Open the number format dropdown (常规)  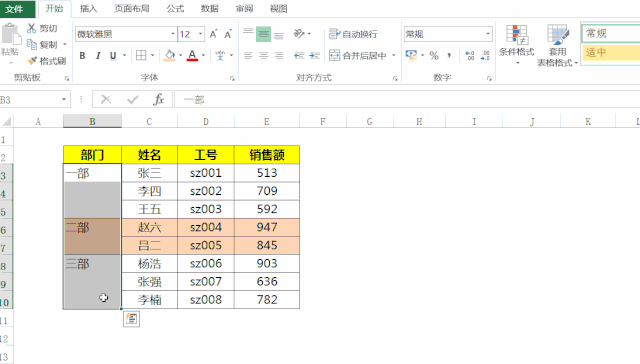pyautogui.click(x=488, y=34)
